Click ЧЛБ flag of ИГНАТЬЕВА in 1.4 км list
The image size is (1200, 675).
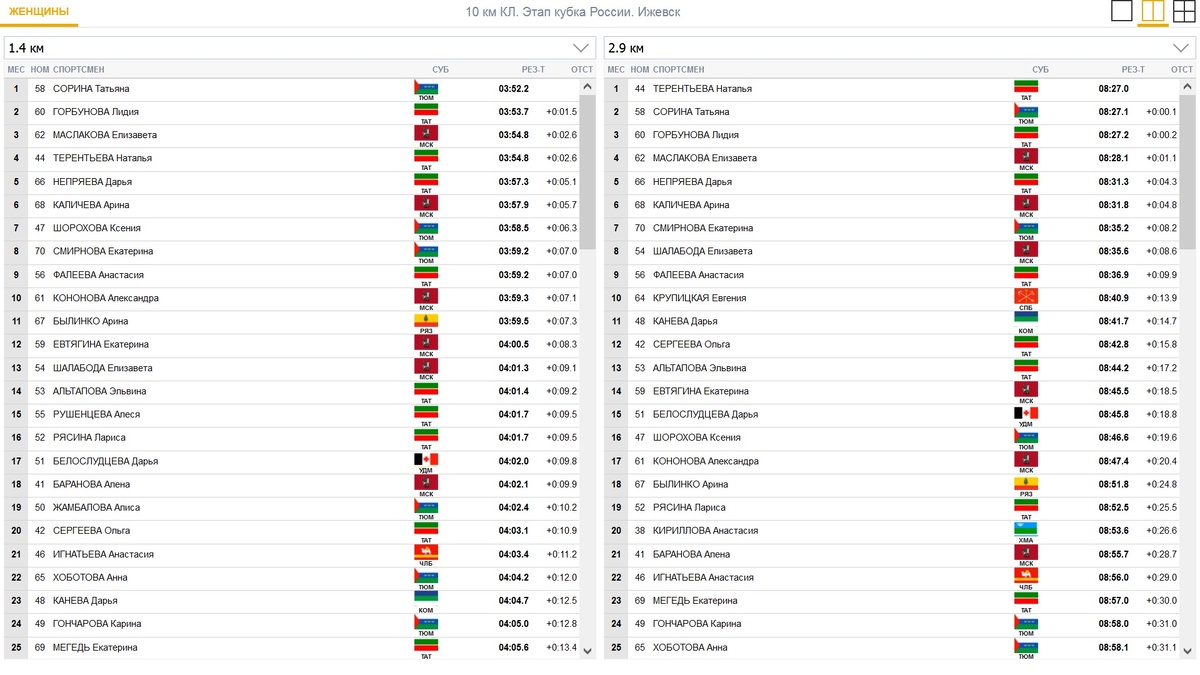(x=426, y=552)
